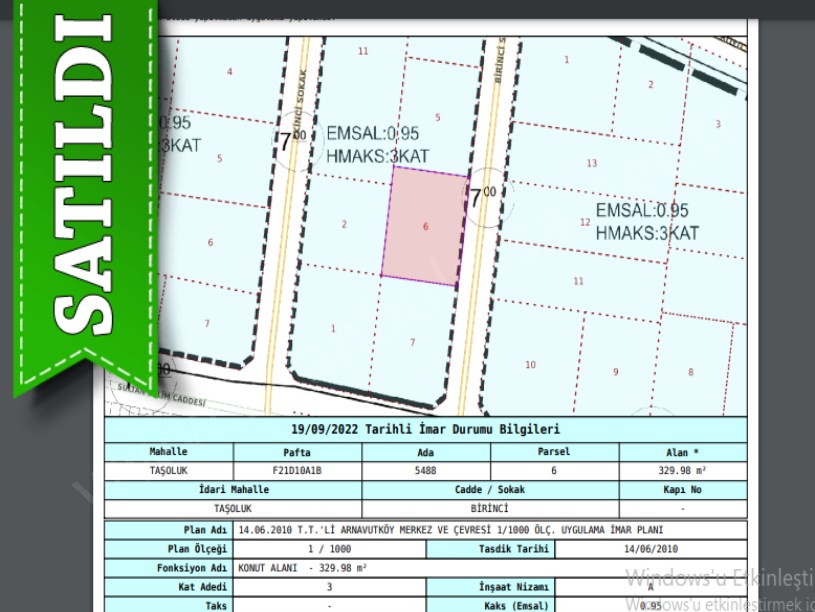
Task: Click parcel 13 on the map
Action: click(x=591, y=163)
